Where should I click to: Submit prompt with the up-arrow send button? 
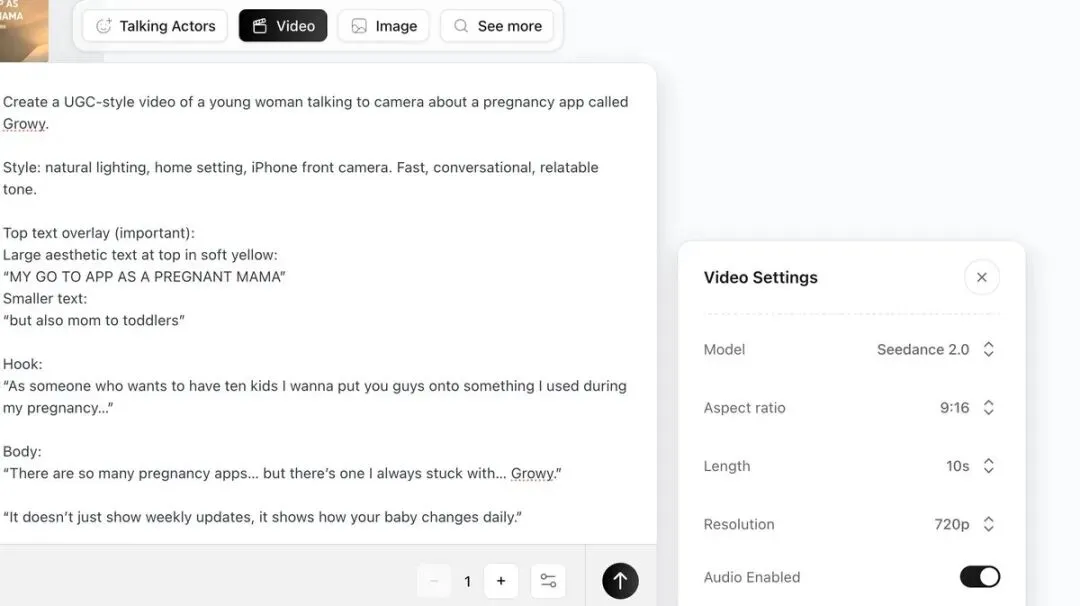620,581
